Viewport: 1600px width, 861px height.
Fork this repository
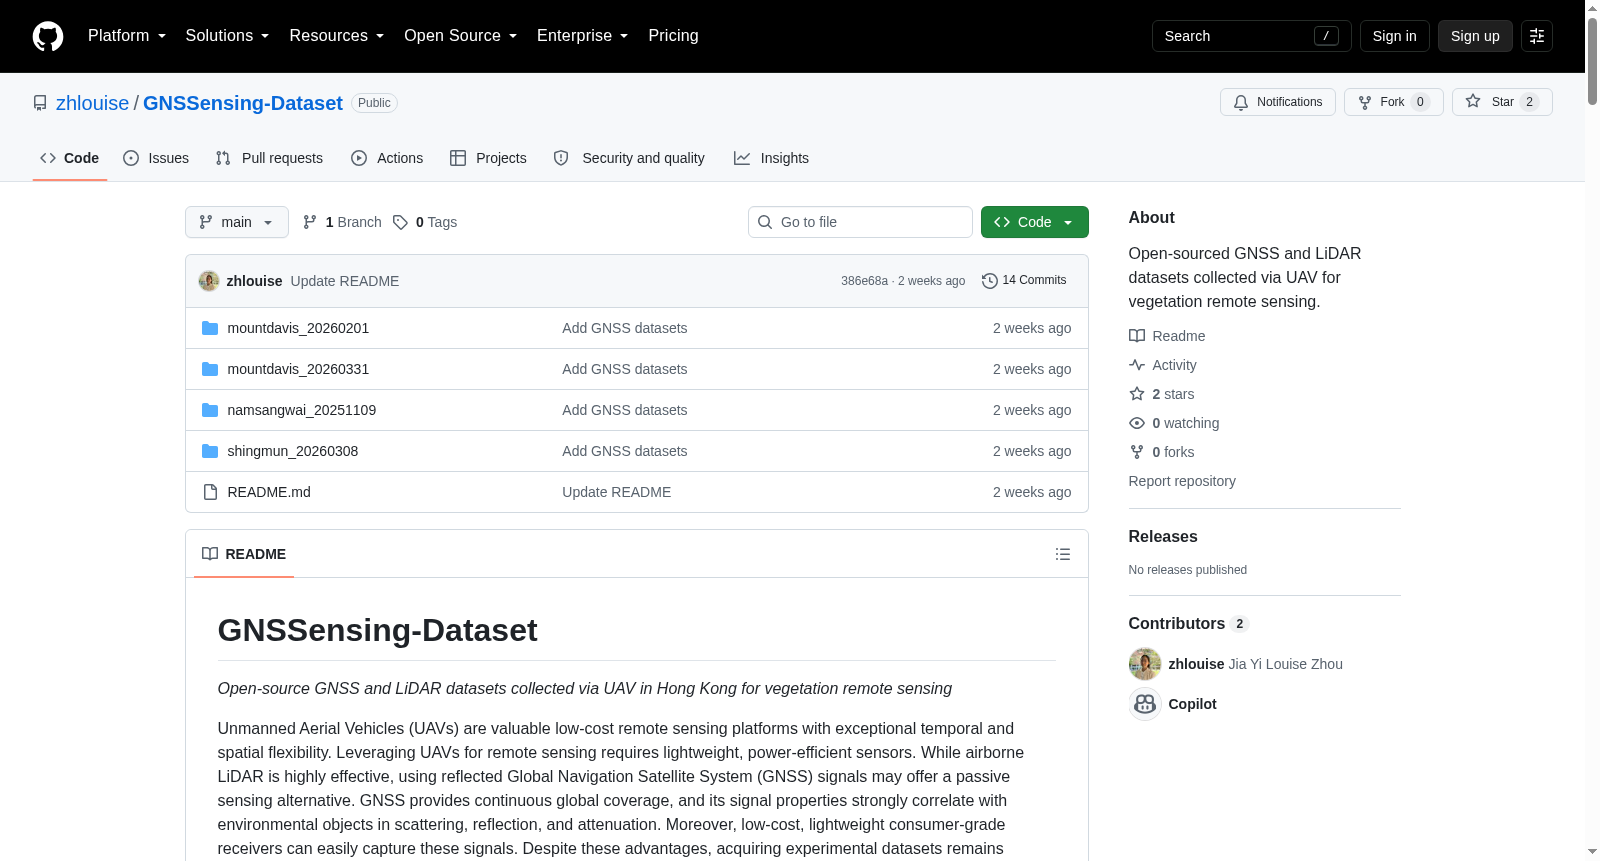click(x=1394, y=102)
